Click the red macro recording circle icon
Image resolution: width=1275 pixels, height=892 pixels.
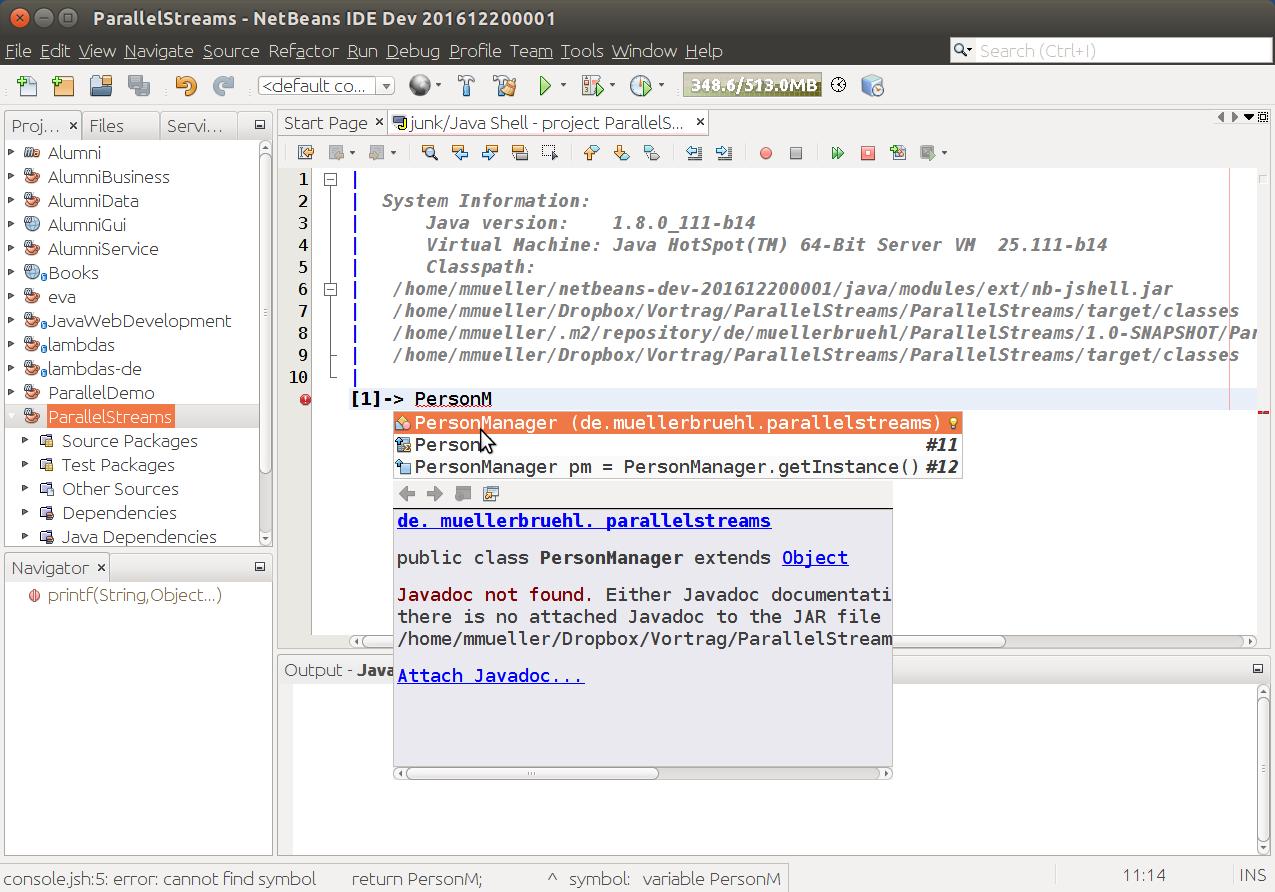[x=766, y=153]
